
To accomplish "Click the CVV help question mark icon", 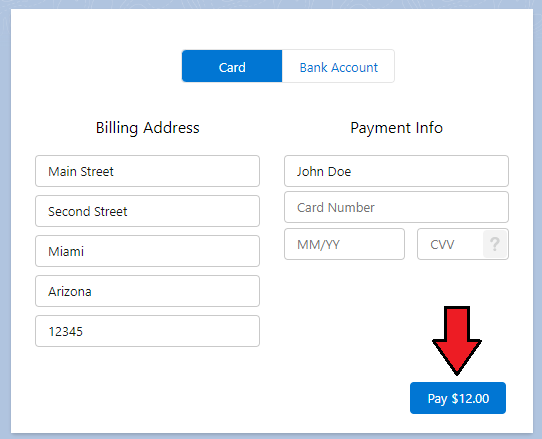I will point(495,244).
